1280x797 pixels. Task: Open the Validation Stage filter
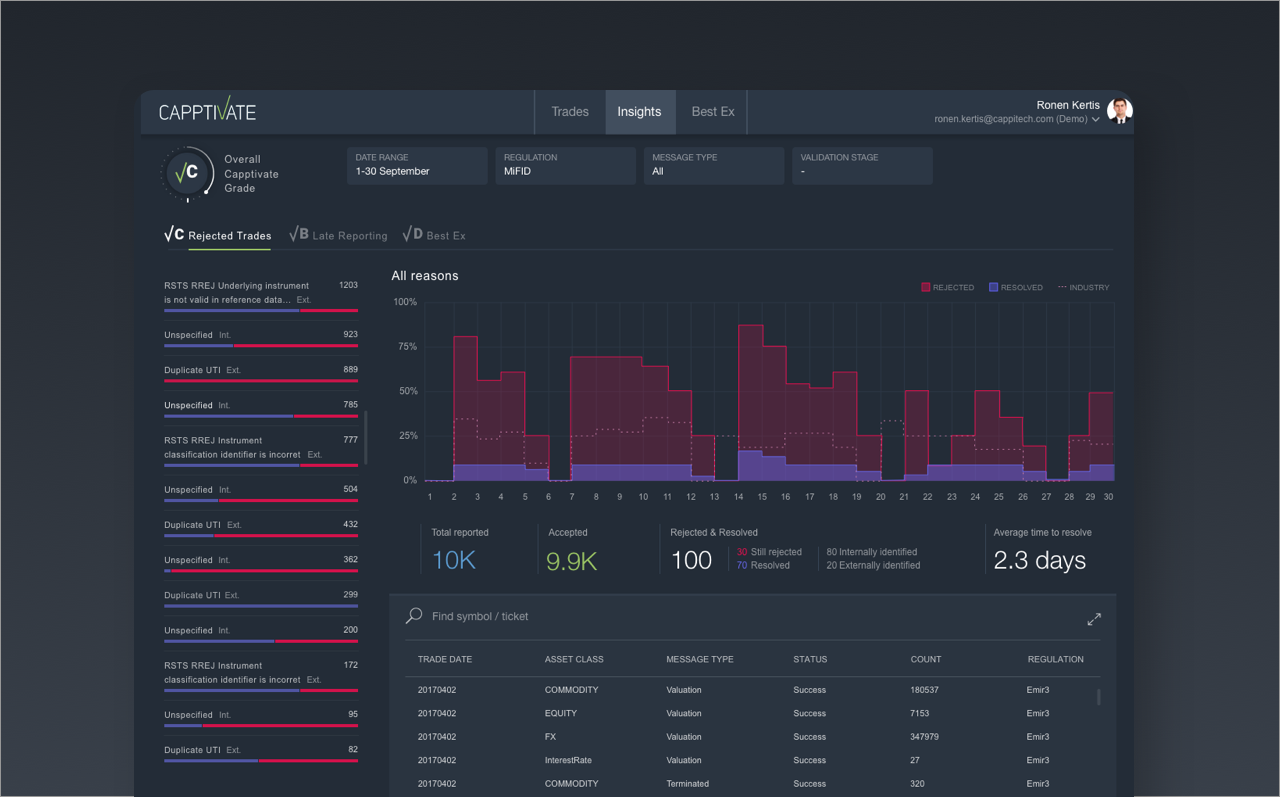(863, 166)
